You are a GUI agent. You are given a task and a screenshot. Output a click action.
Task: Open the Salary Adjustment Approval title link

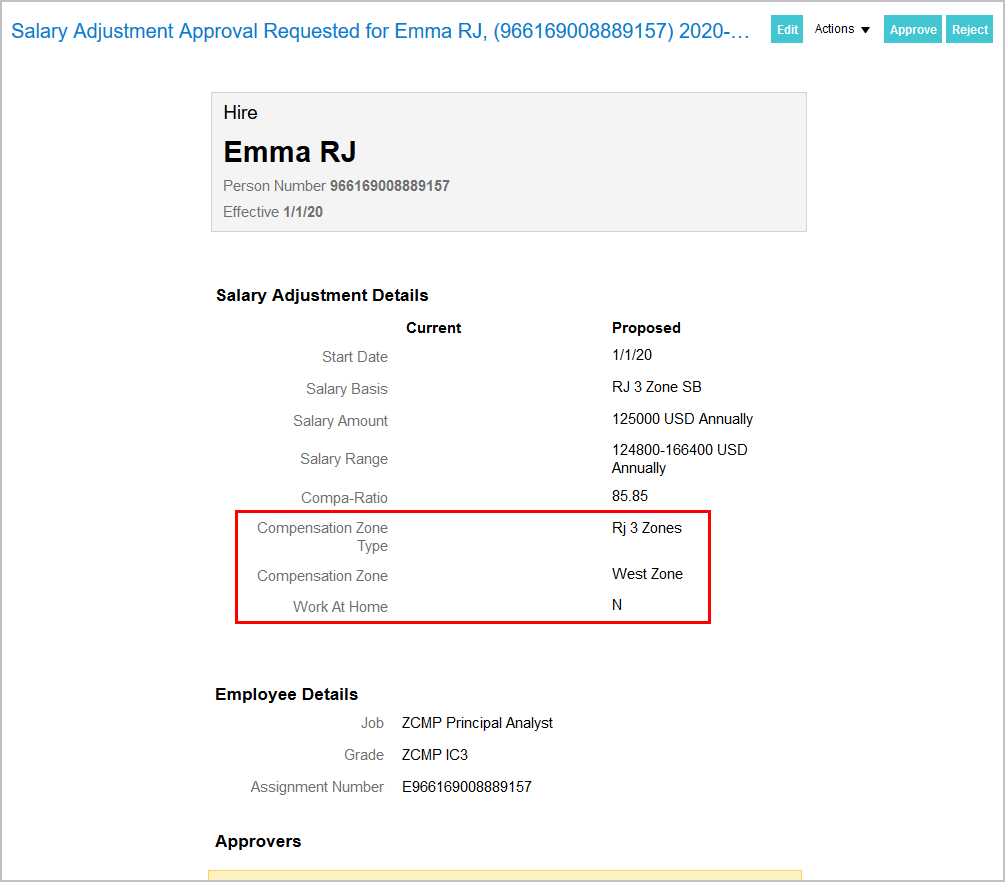click(380, 31)
